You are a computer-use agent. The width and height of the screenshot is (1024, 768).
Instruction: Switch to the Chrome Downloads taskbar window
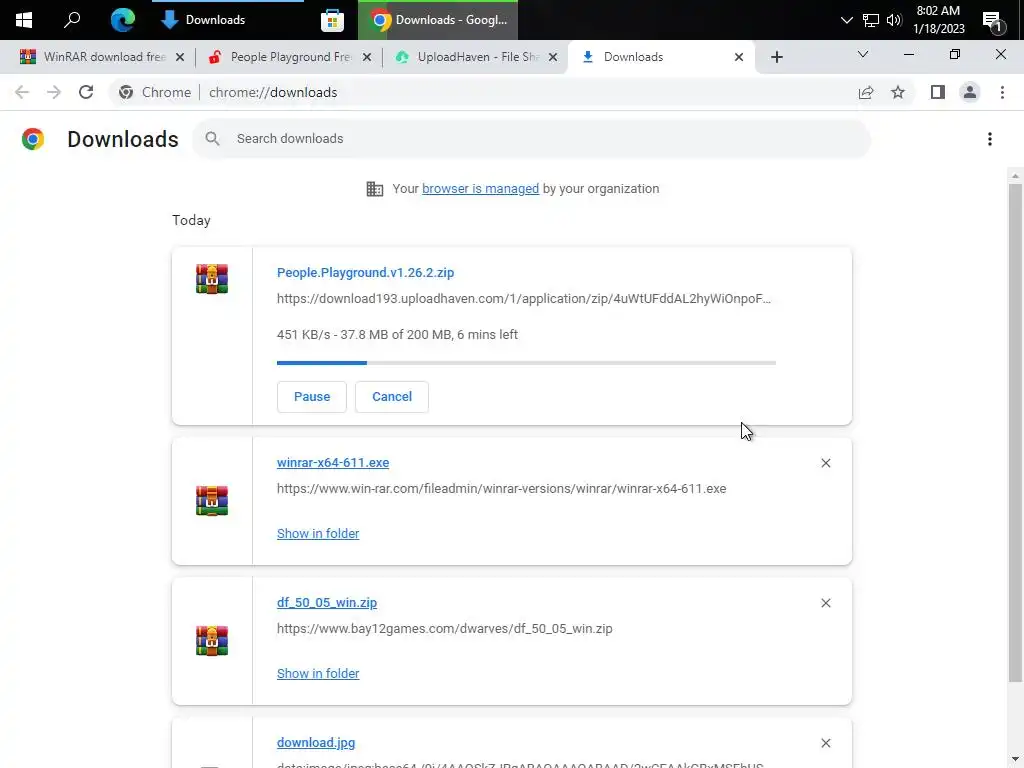pyautogui.click(x=438, y=20)
